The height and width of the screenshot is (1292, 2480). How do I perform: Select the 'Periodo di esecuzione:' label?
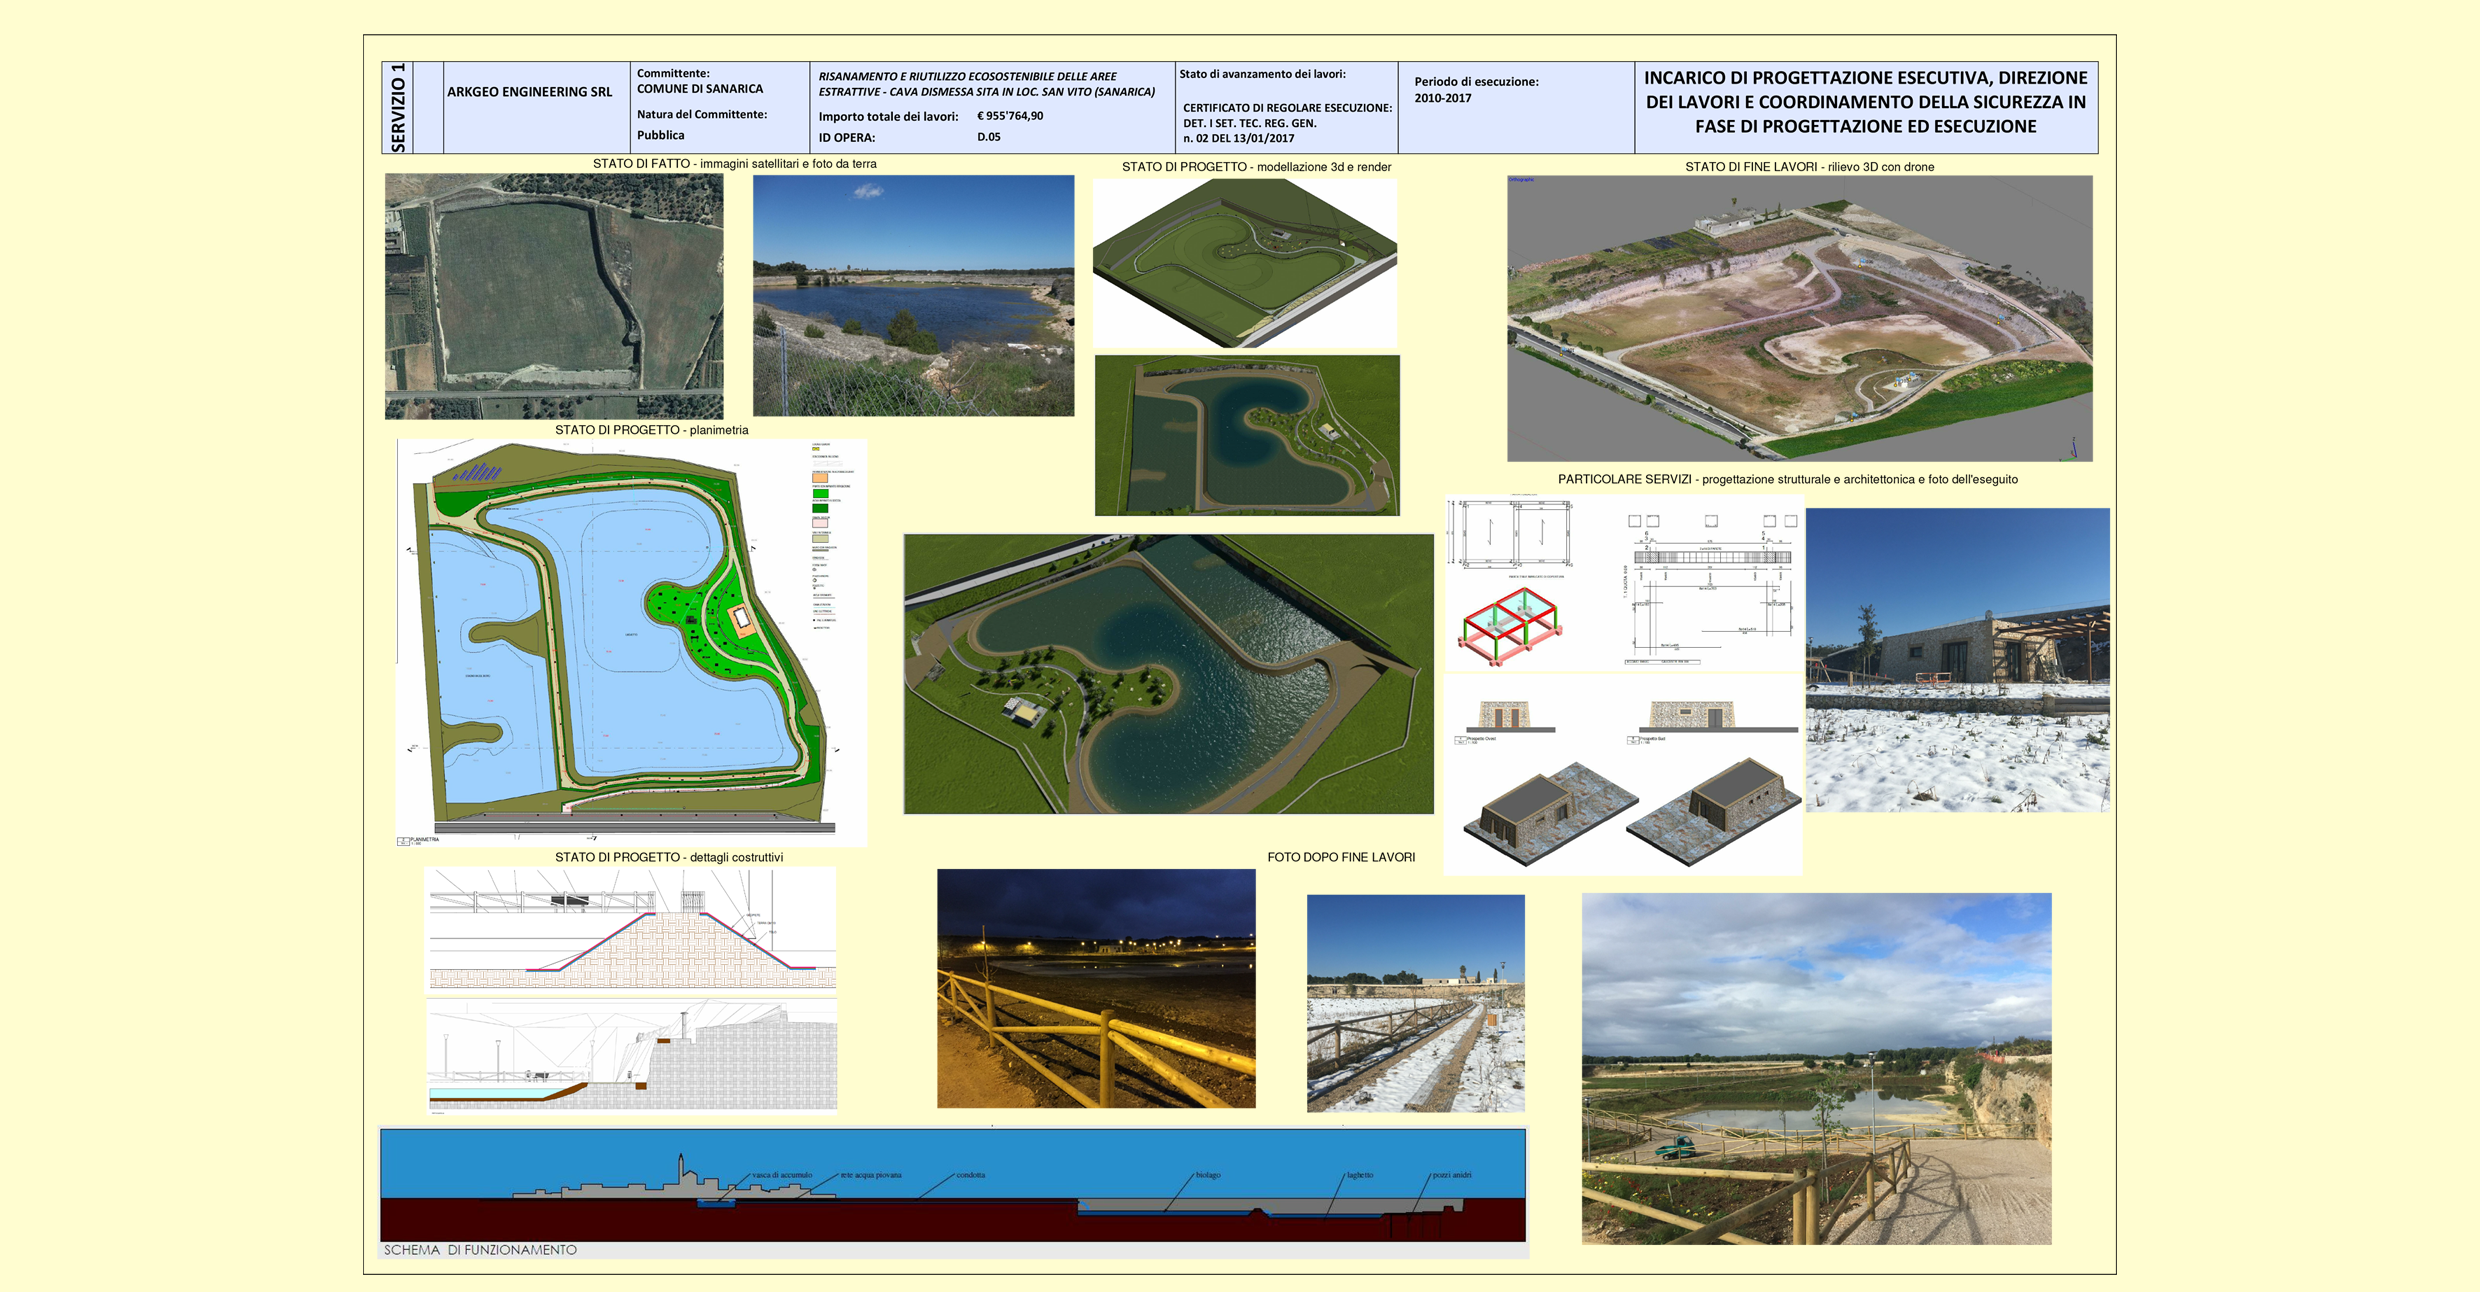pyautogui.click(x=1476, y=82)
